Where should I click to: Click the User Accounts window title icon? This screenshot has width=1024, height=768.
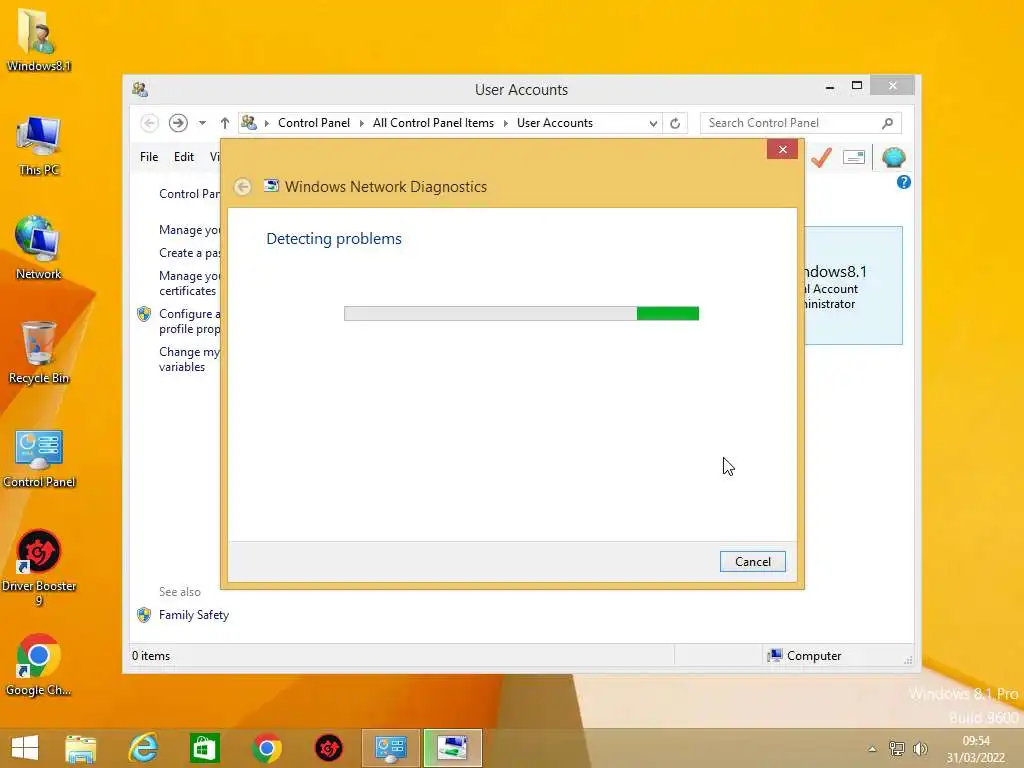pos(140,89)
